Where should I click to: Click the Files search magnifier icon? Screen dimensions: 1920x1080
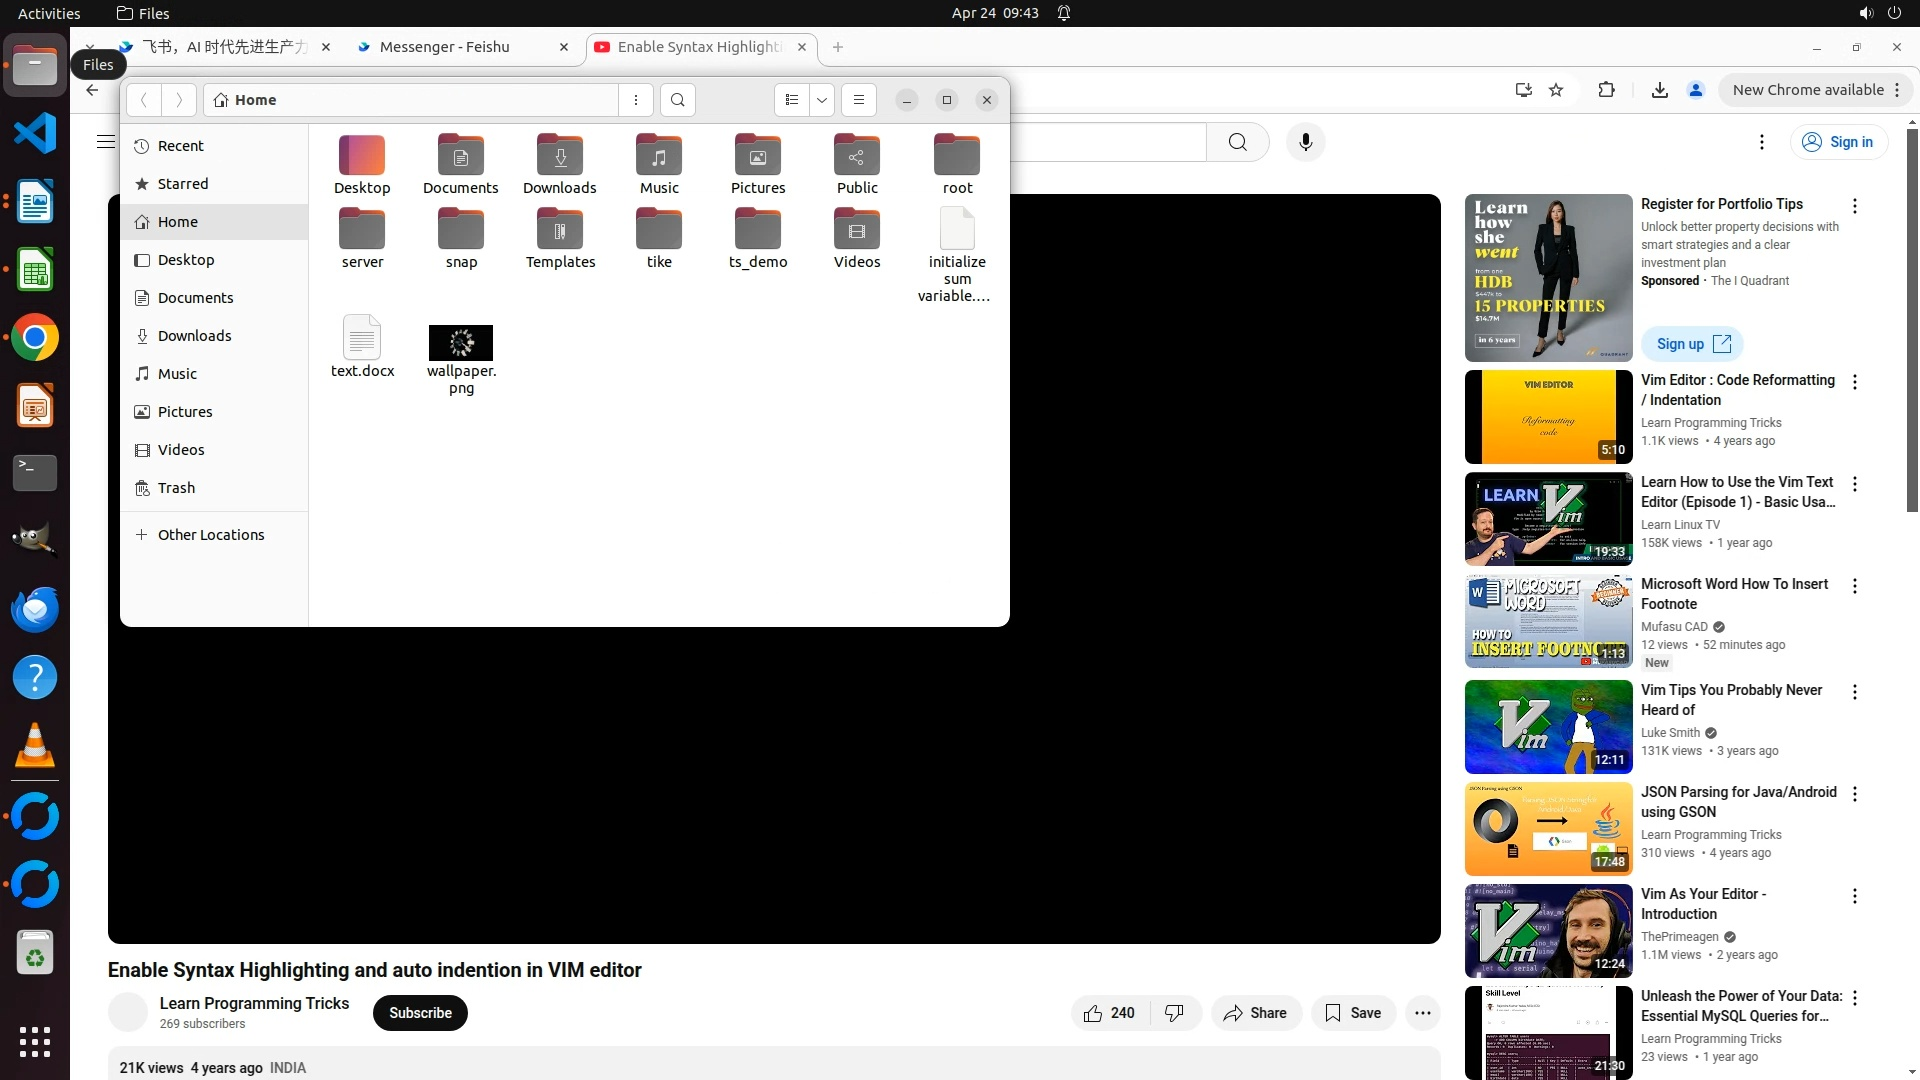[x=677, y=100]
